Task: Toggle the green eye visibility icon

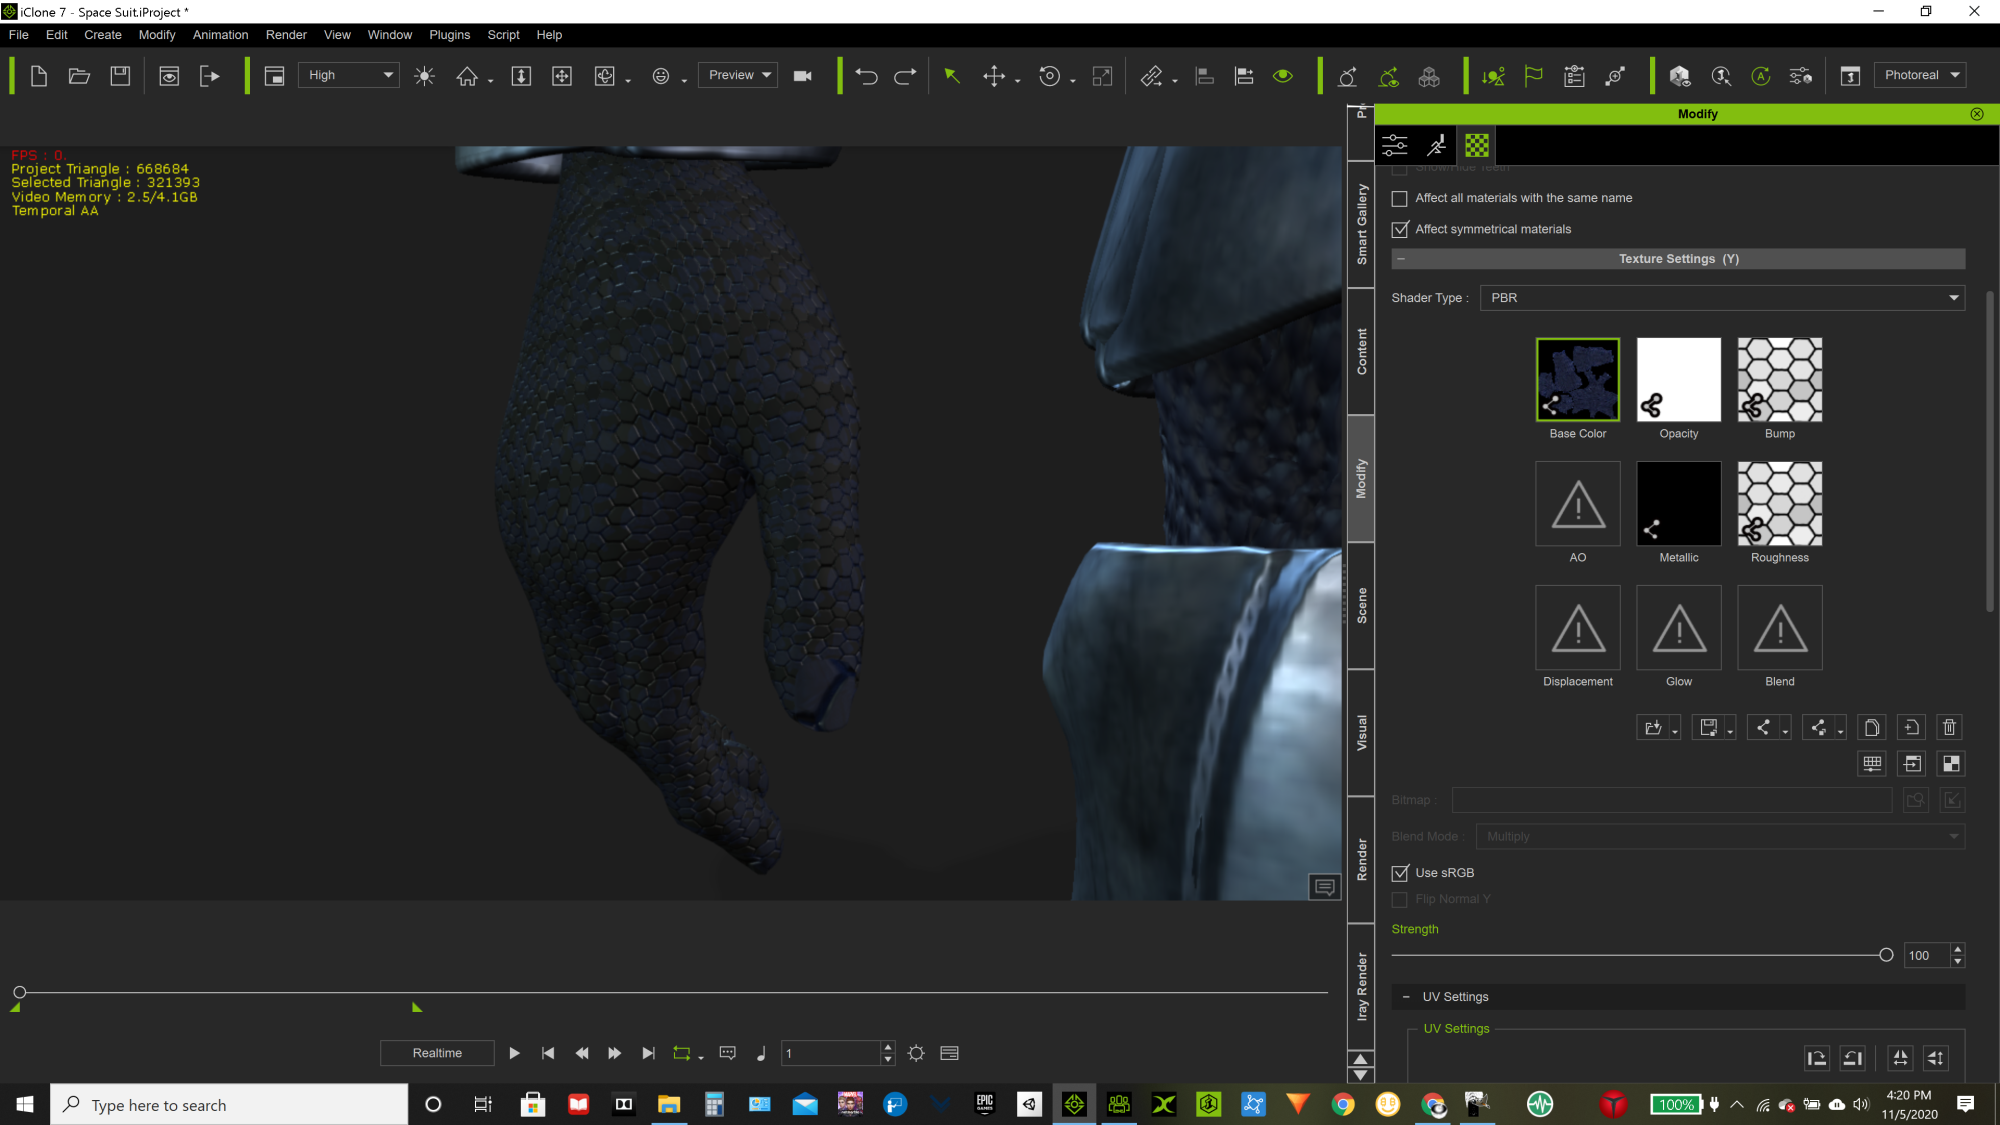Action: (1283, 76)
